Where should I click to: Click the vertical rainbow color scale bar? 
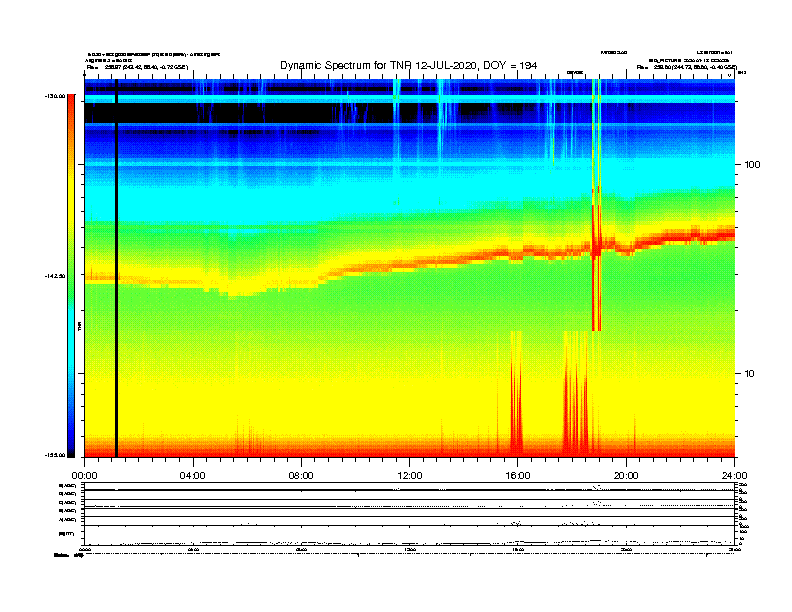71,276
